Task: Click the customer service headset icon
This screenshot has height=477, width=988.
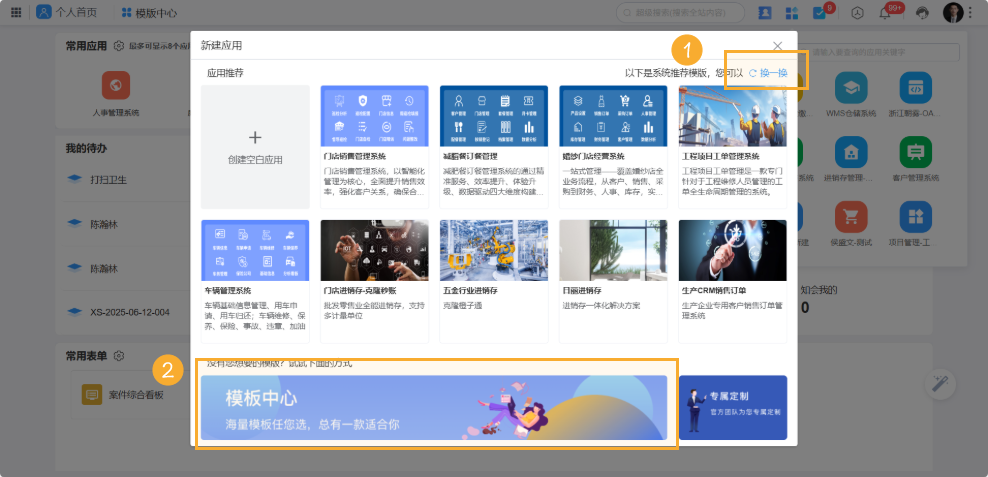Action: click(922, 13)
